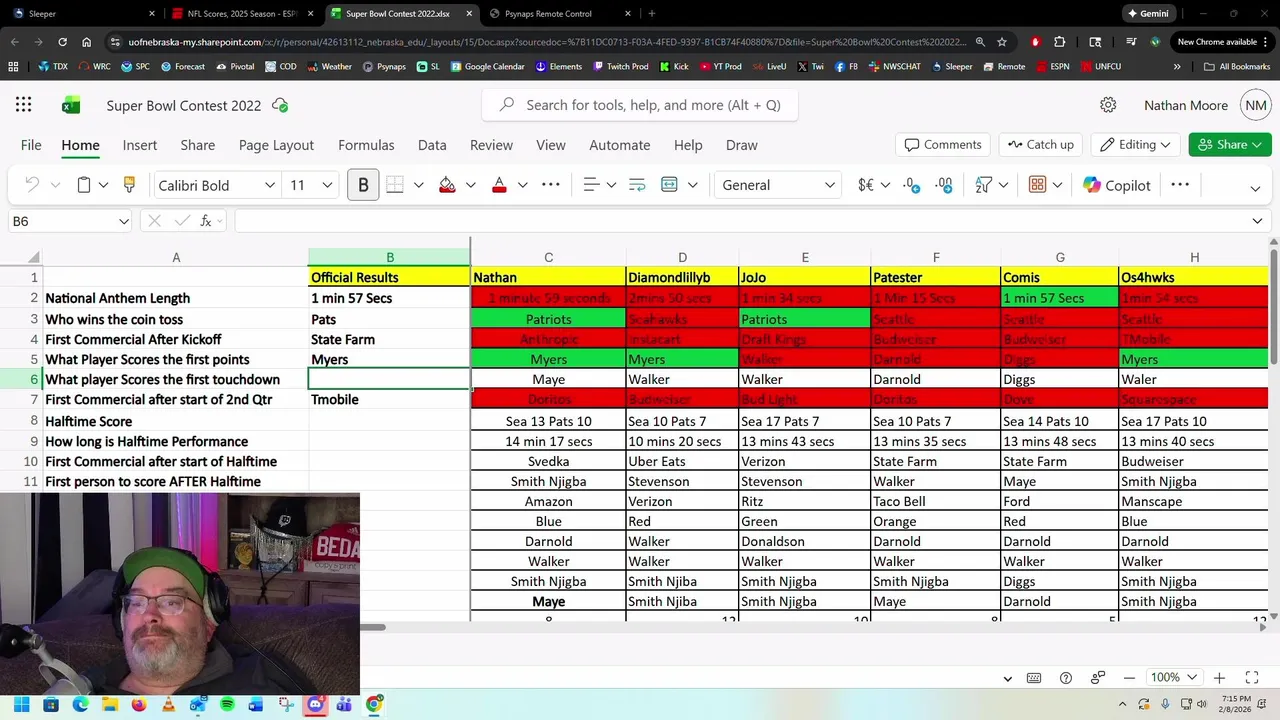Open the ribbon overflow ellipsis after Copilot
This screenshot has width=1280, height=720.
[x=1180, y=185]
